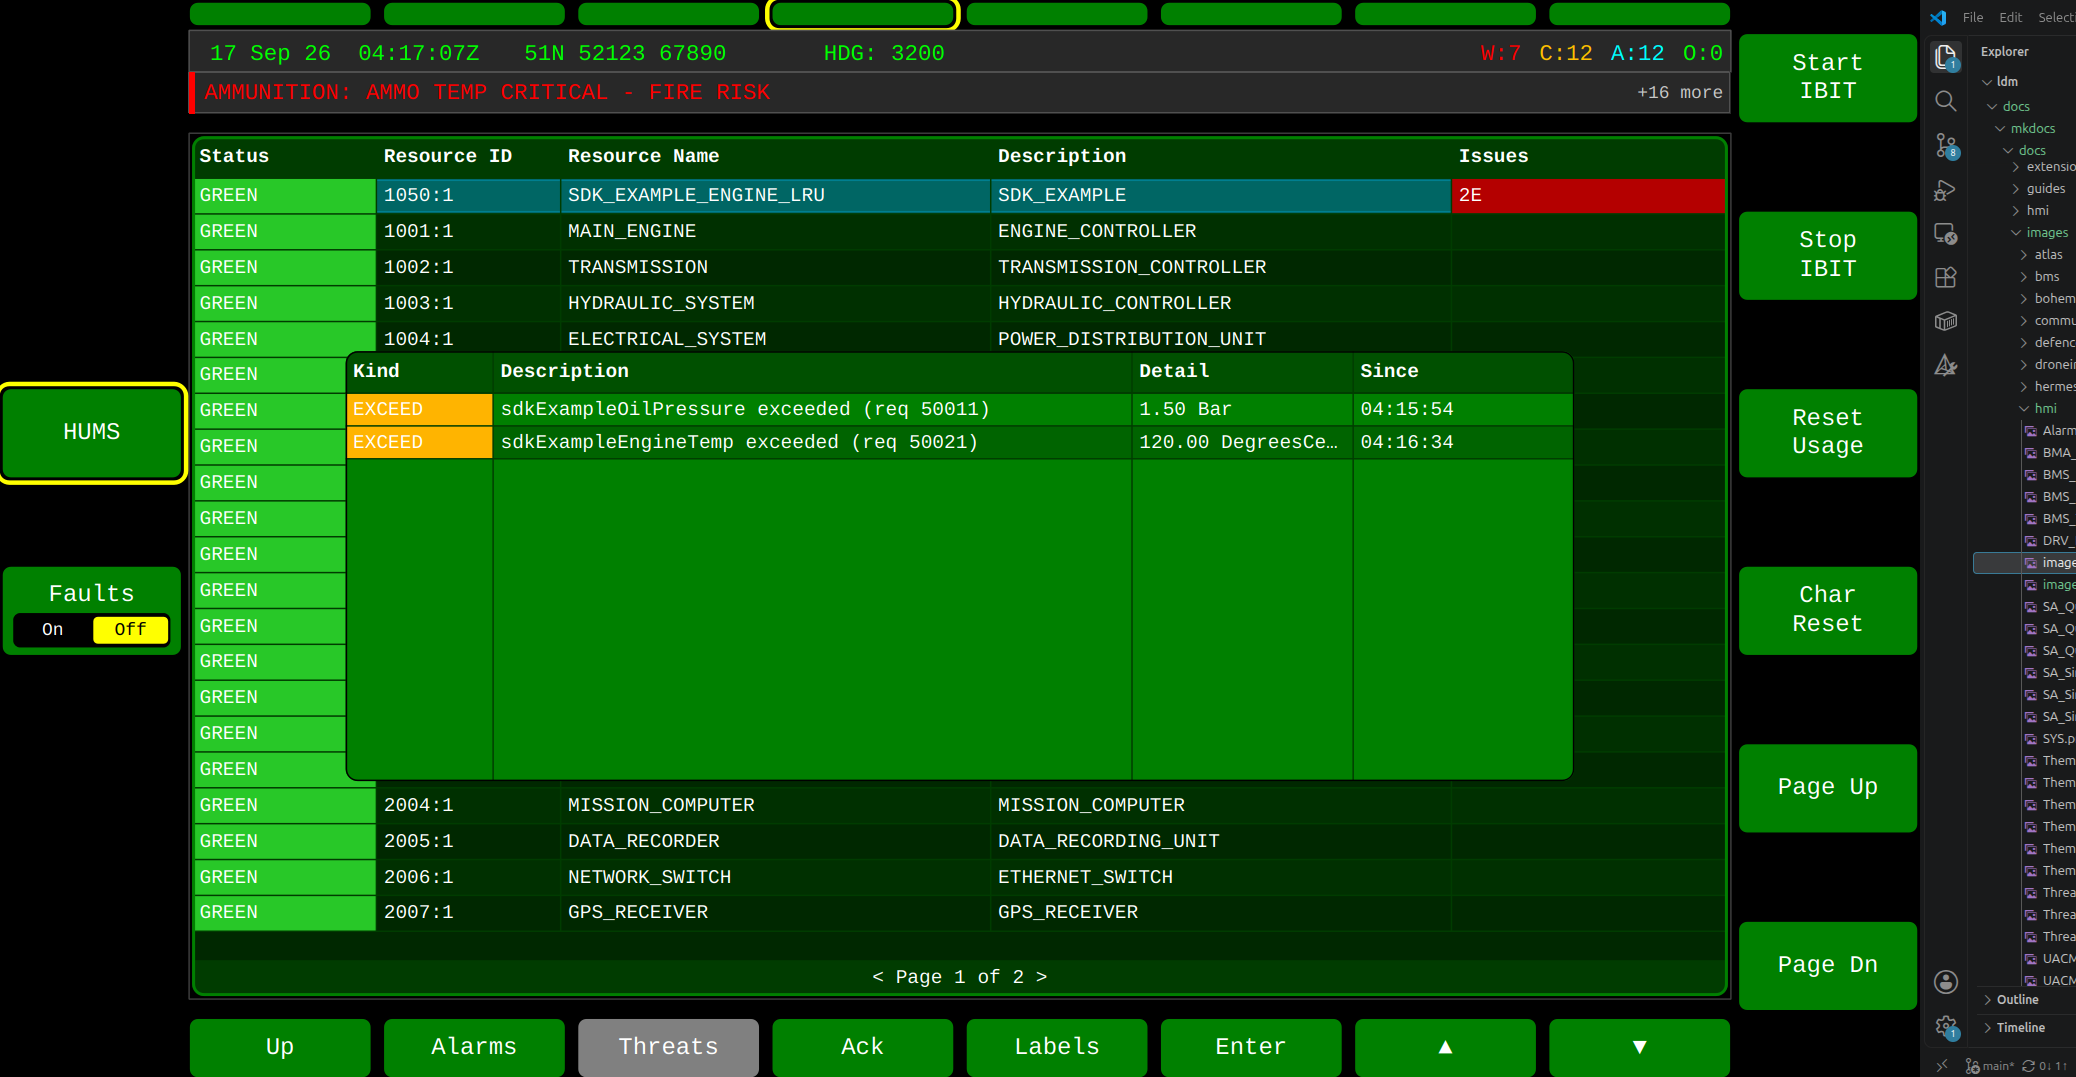2076x1077 pixels.
Task: Click the Labels softkey
Action: coord(1057,1047)
